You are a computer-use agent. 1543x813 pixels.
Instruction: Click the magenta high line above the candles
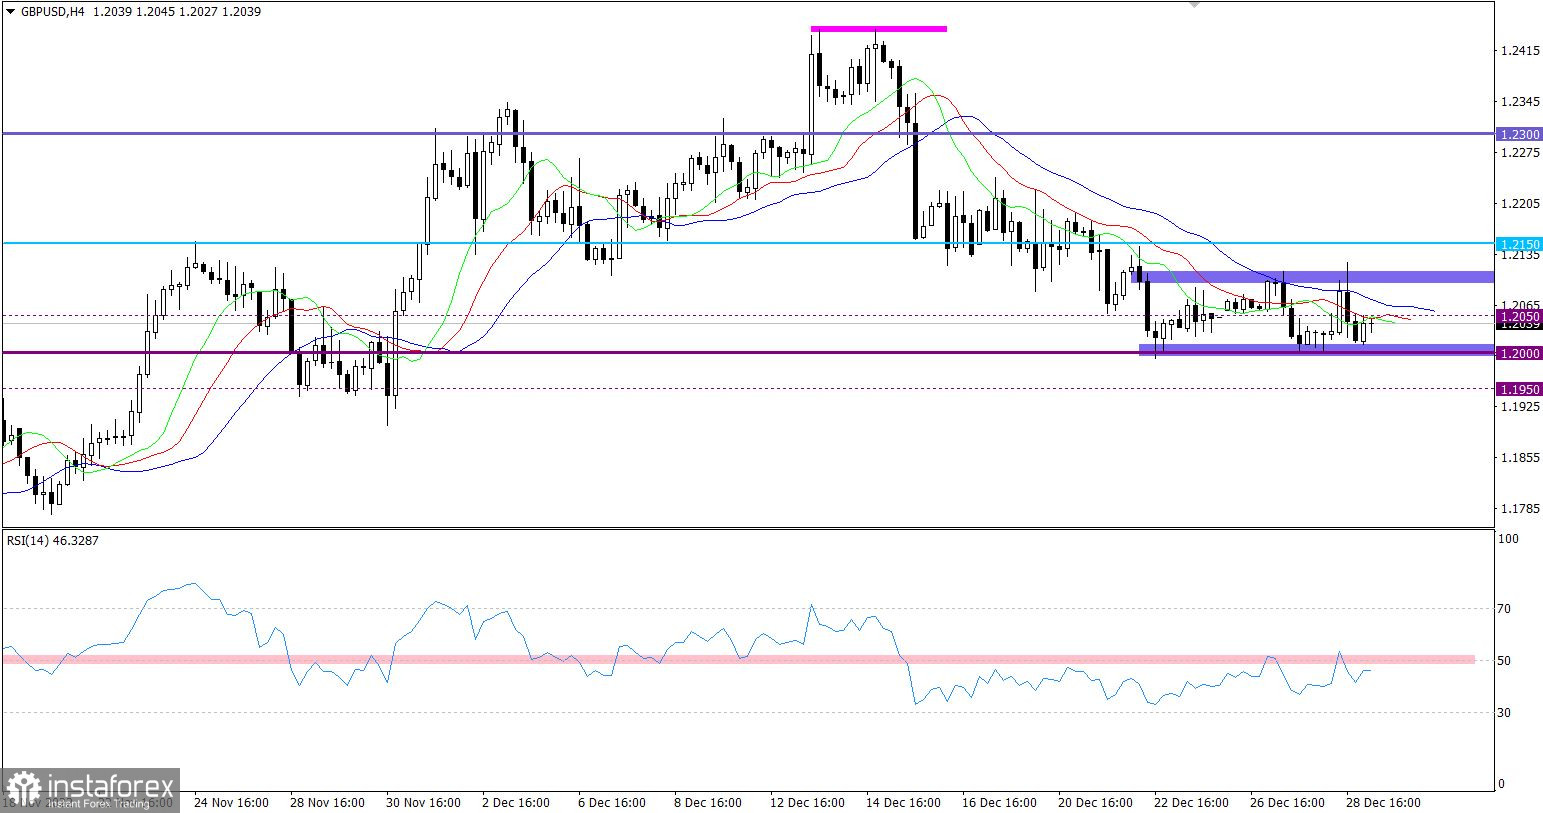(878, 29)
